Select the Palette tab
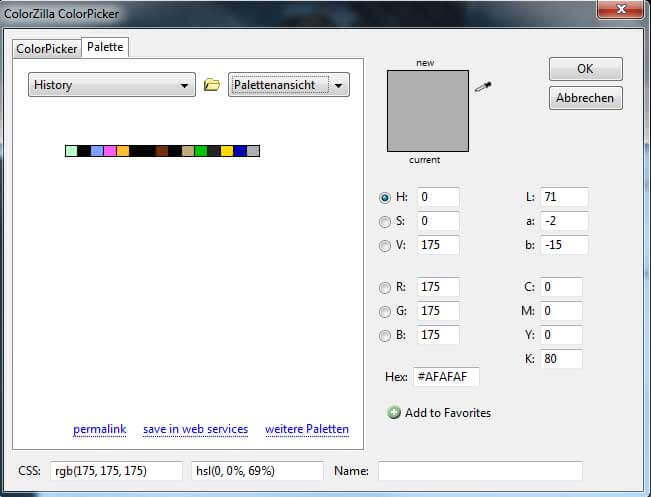 105,47
